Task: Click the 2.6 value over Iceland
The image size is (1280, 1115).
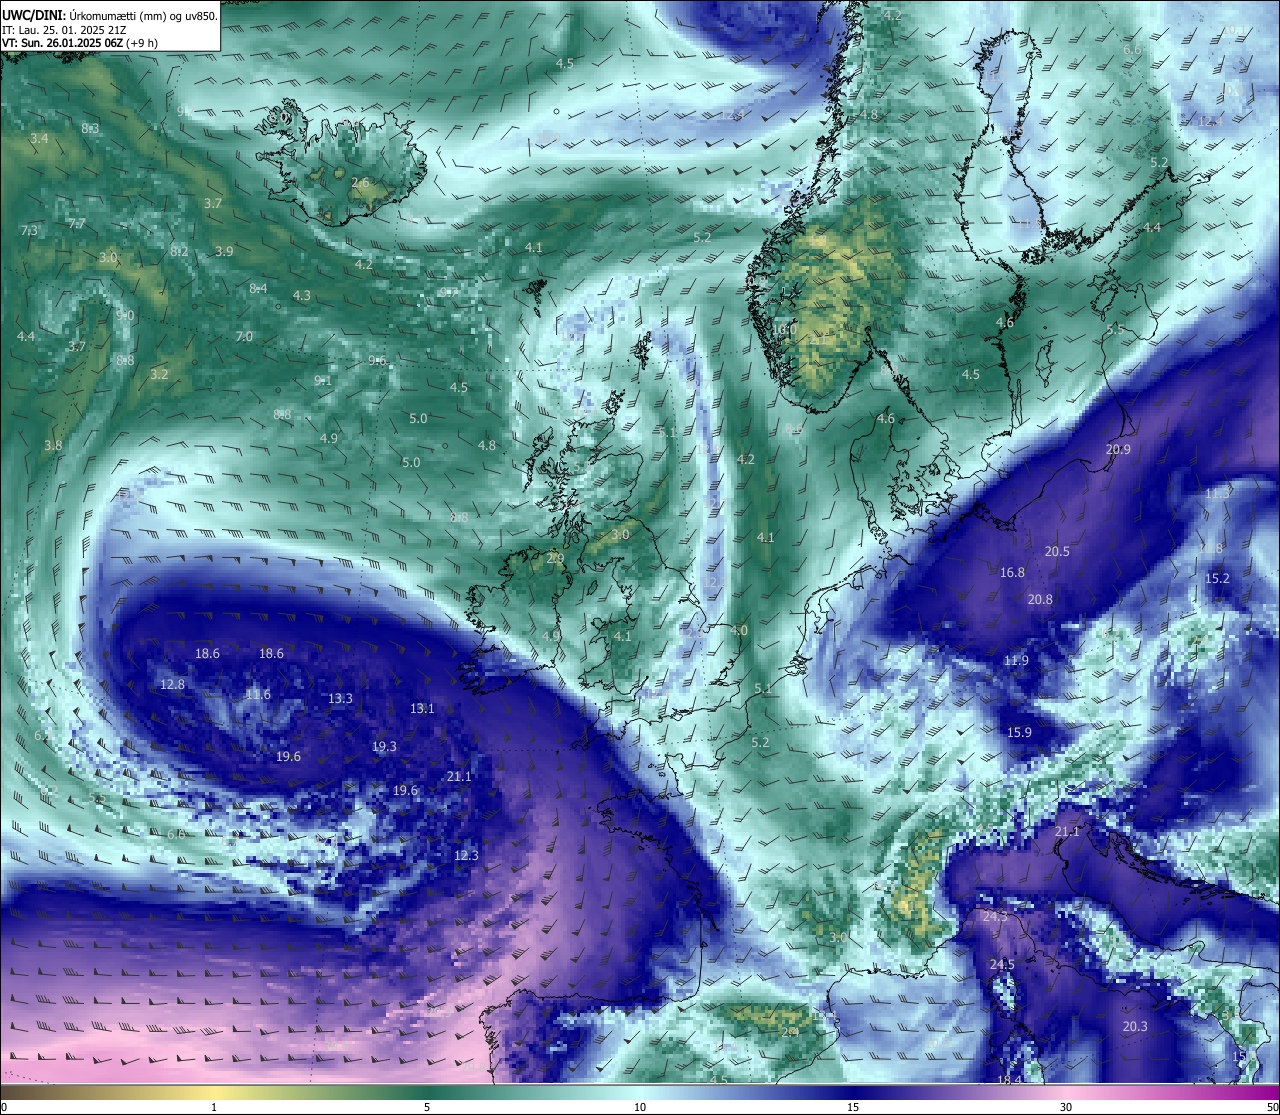Action: coord(360,182)
